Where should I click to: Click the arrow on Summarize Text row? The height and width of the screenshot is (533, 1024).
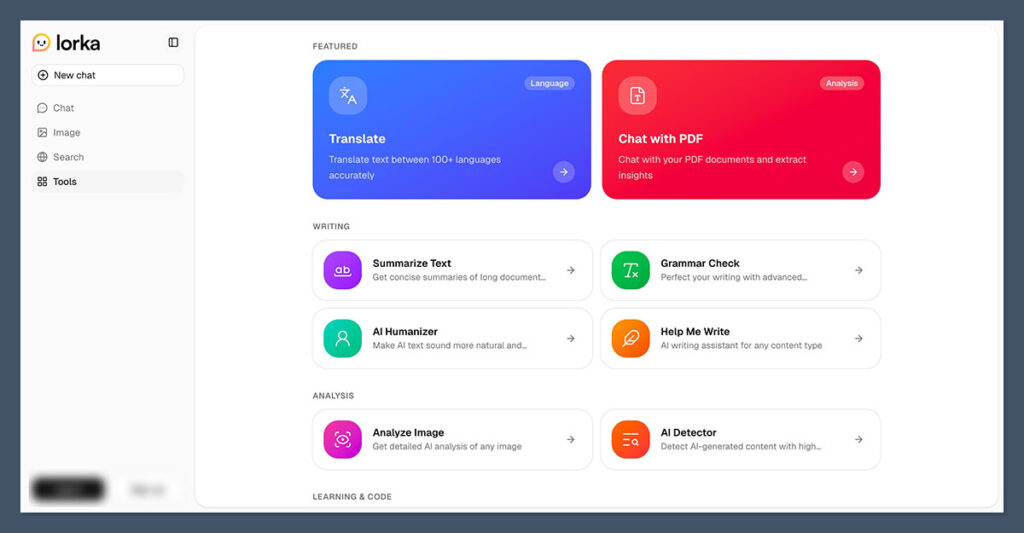tap(571, 270)
